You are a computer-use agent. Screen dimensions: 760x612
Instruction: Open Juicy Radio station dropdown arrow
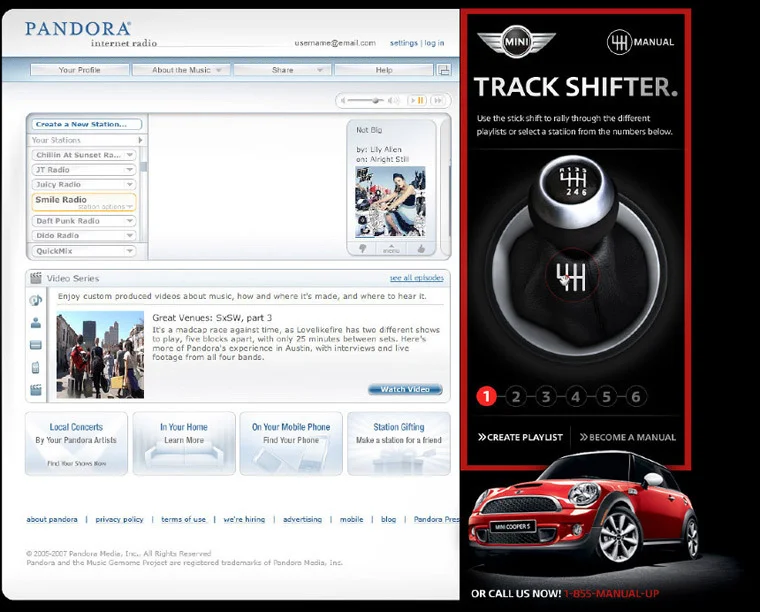pyautogui.click(x=129, y=184)
